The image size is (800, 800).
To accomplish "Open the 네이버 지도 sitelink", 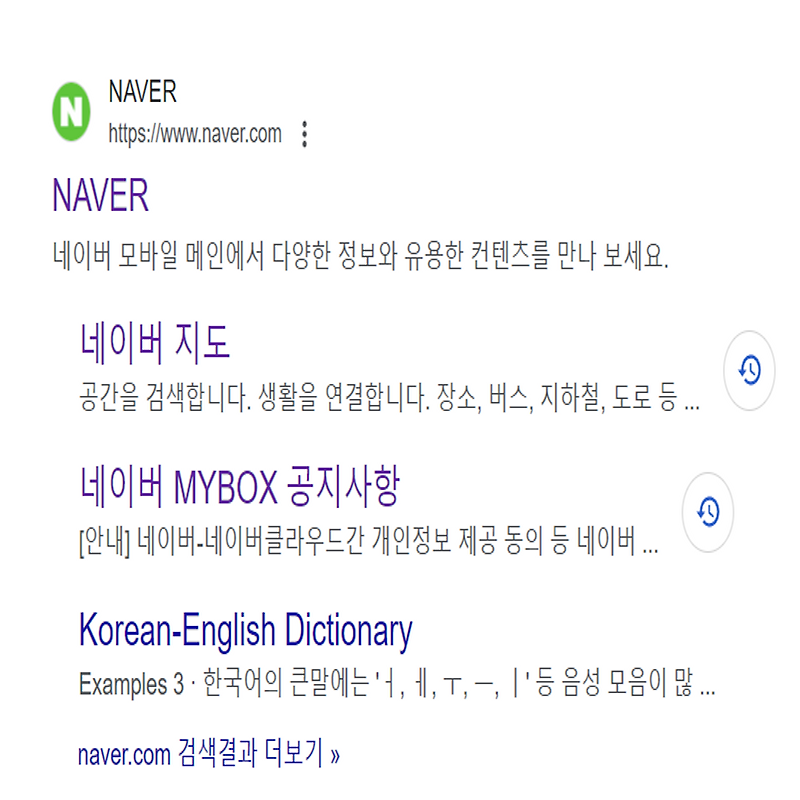I will [155, 342].
